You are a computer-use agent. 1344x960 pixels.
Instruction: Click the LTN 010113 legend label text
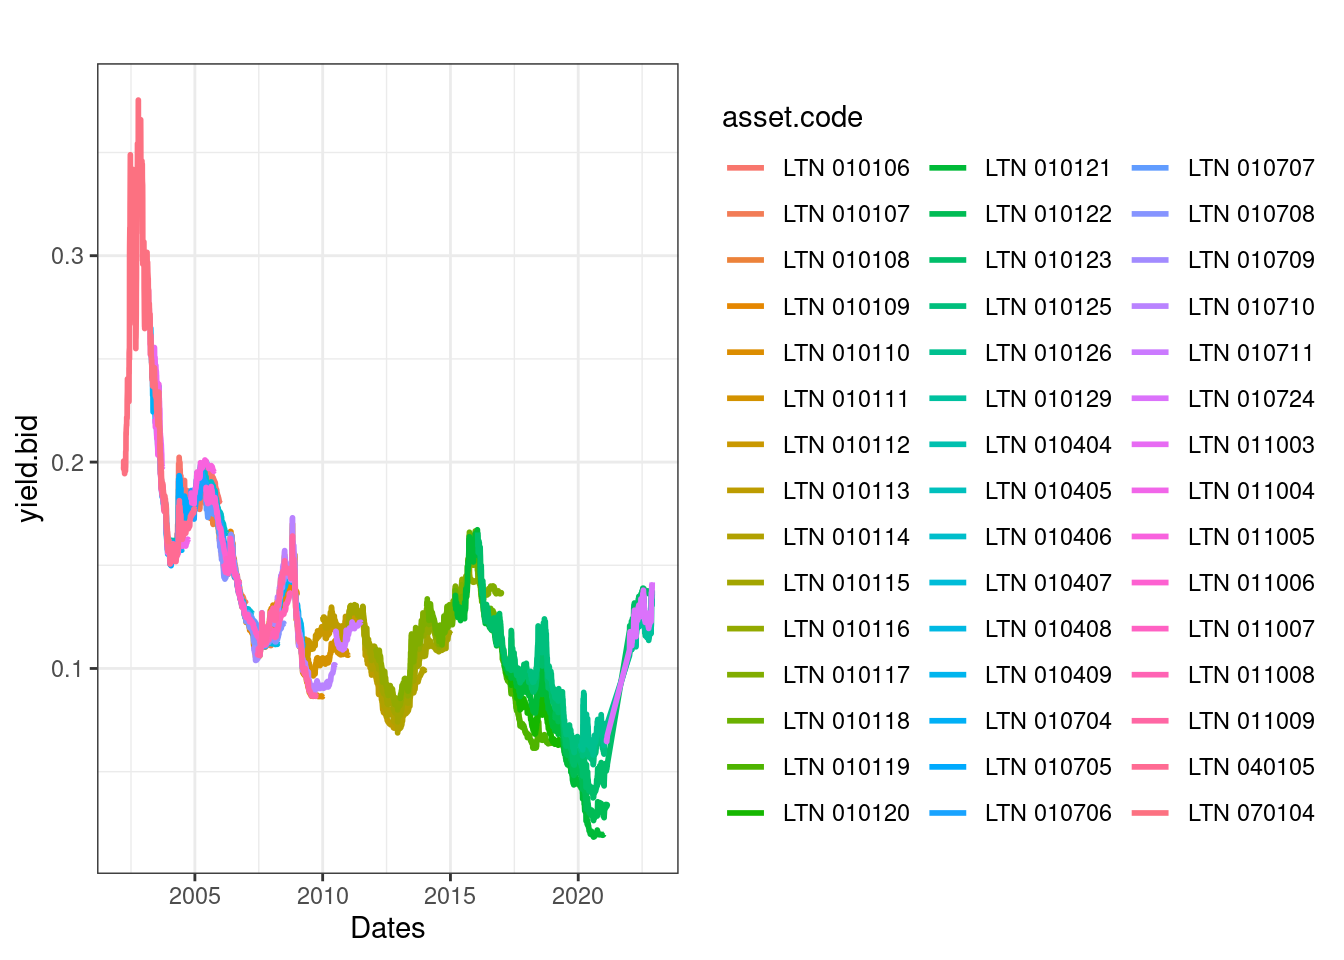tap(846, 491)
